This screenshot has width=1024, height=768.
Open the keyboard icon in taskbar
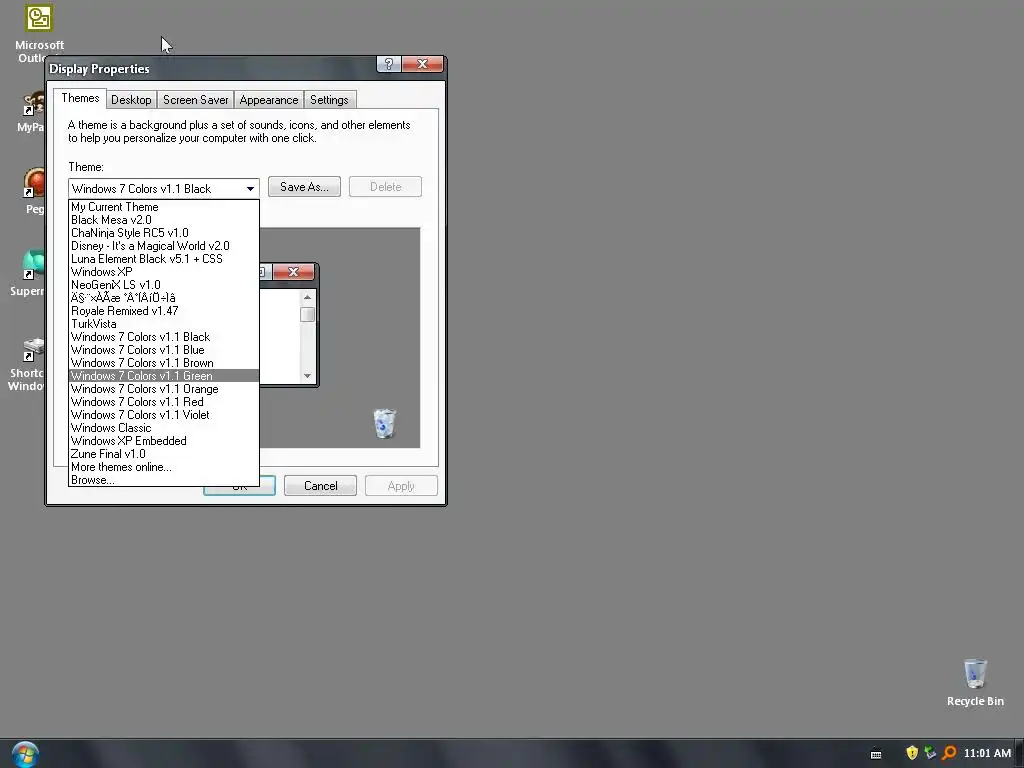pyautogui.click(x=876, y=754)
